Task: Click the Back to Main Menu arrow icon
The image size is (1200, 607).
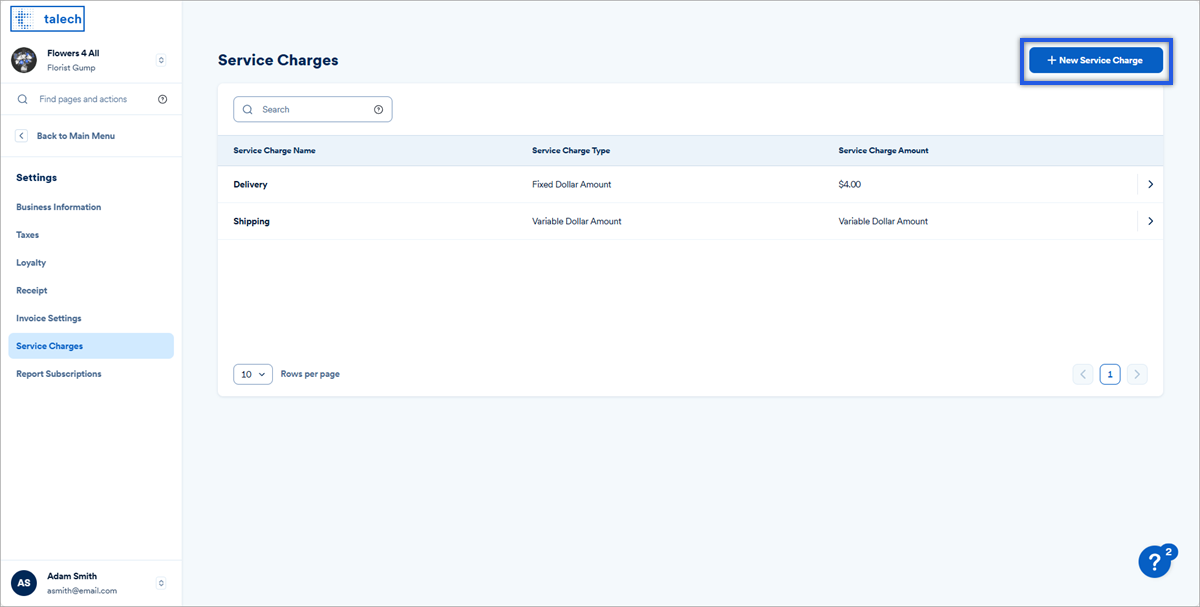Action: 22,136
